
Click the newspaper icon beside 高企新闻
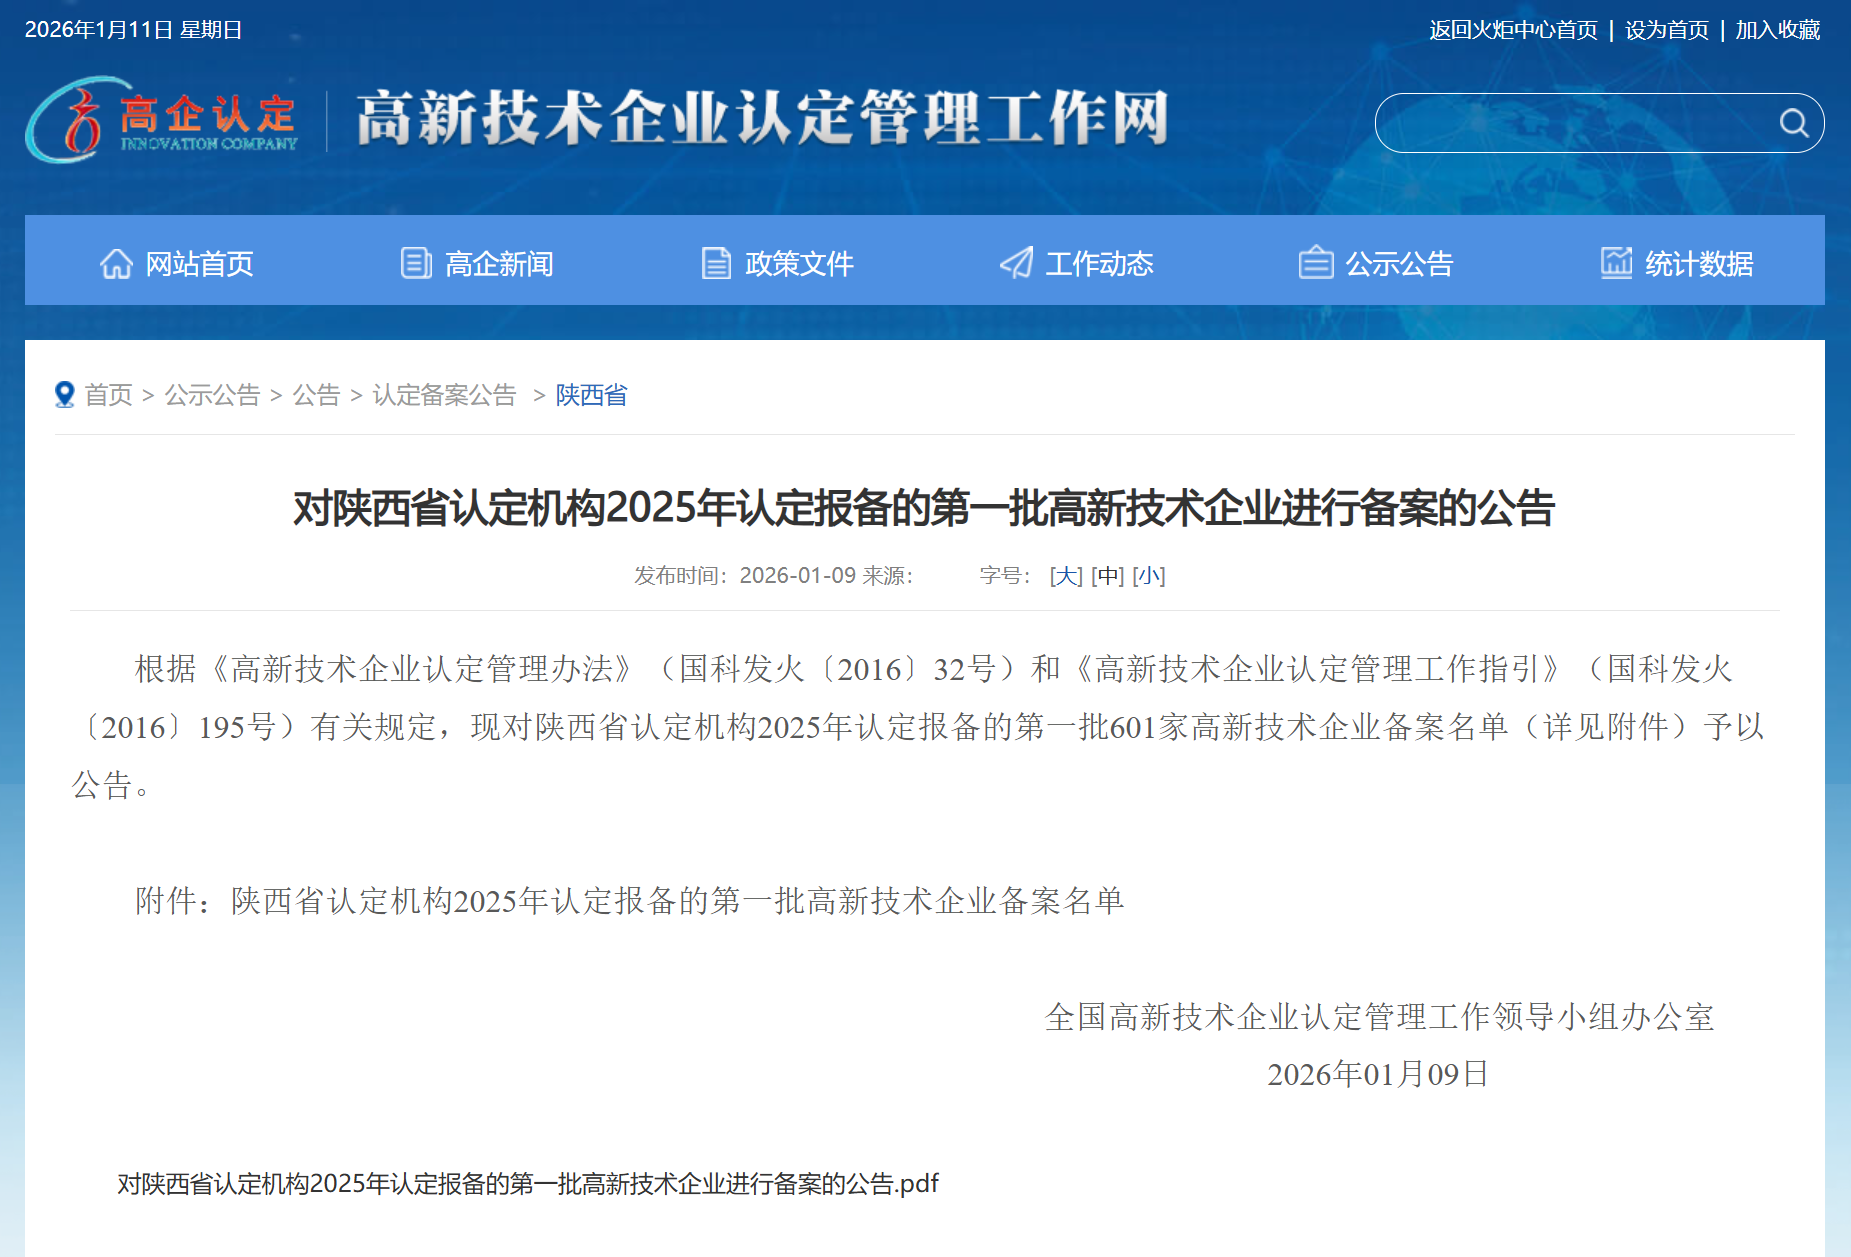coord(416,263)
